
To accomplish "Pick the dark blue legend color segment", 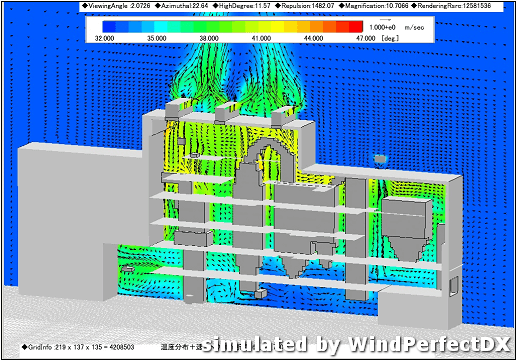I will (x=109, y=27).
